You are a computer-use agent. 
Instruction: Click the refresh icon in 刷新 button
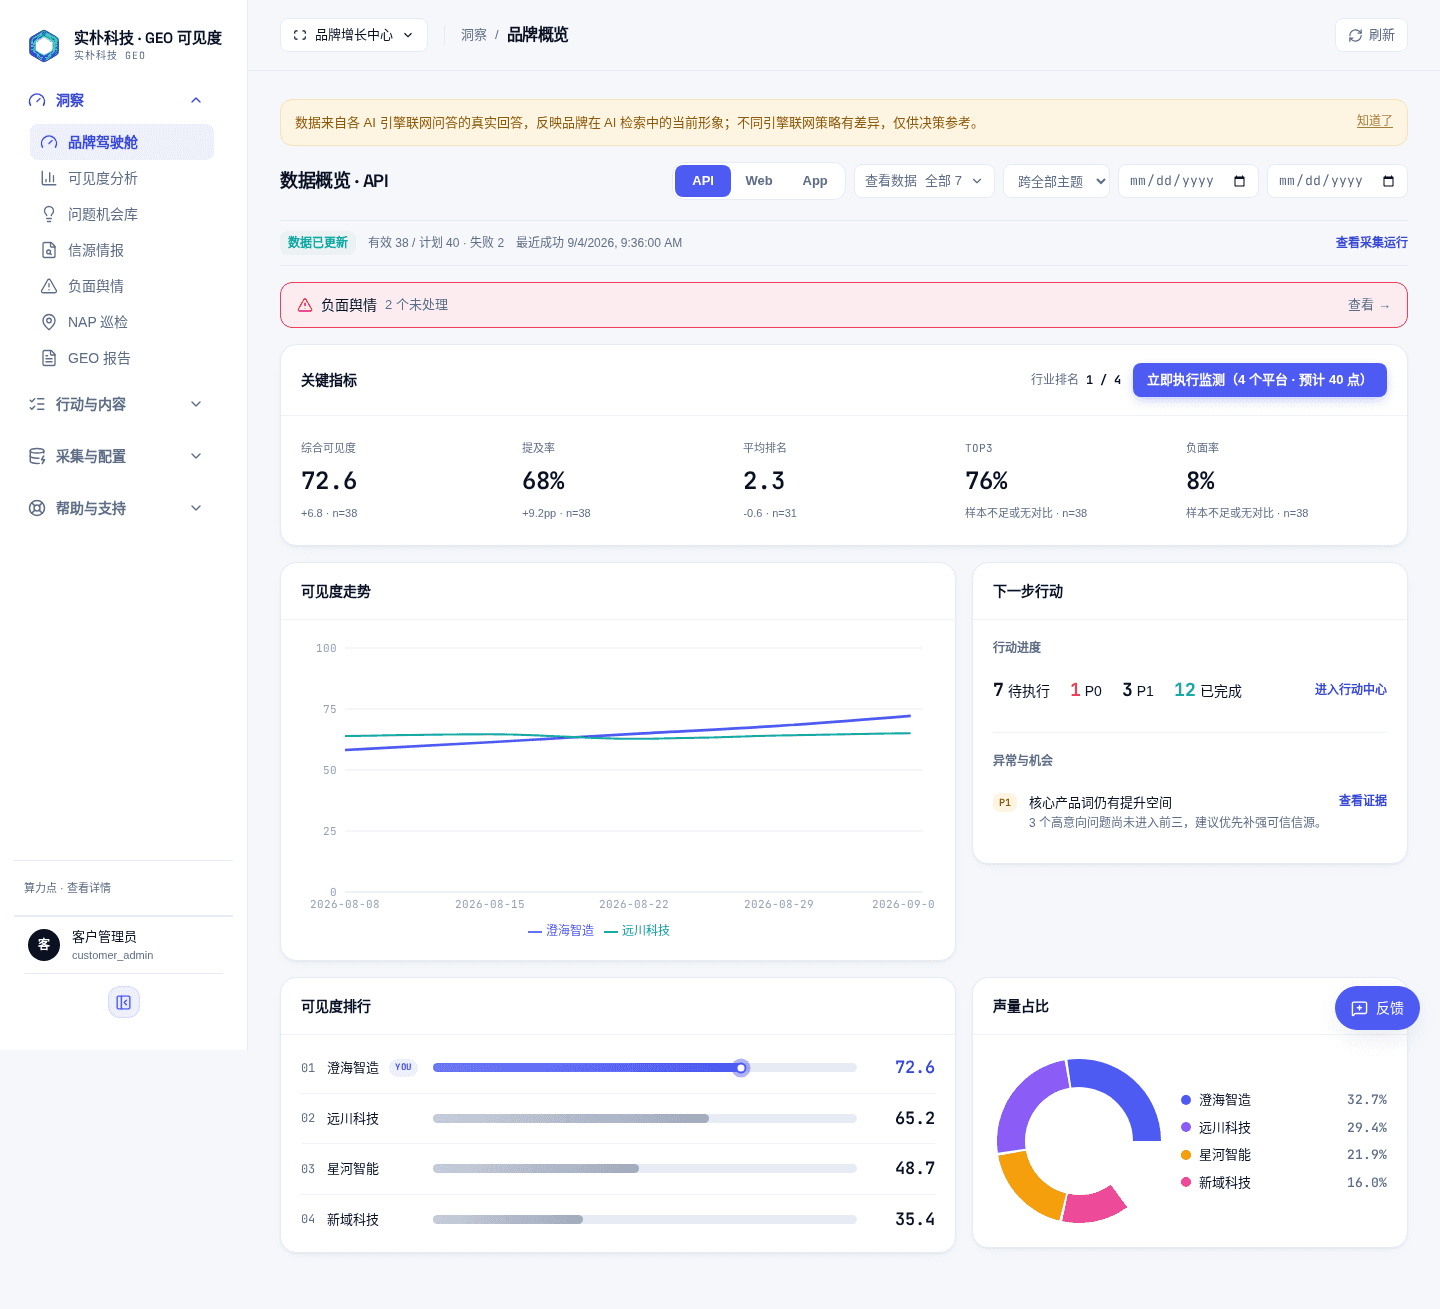[1355, 35]
